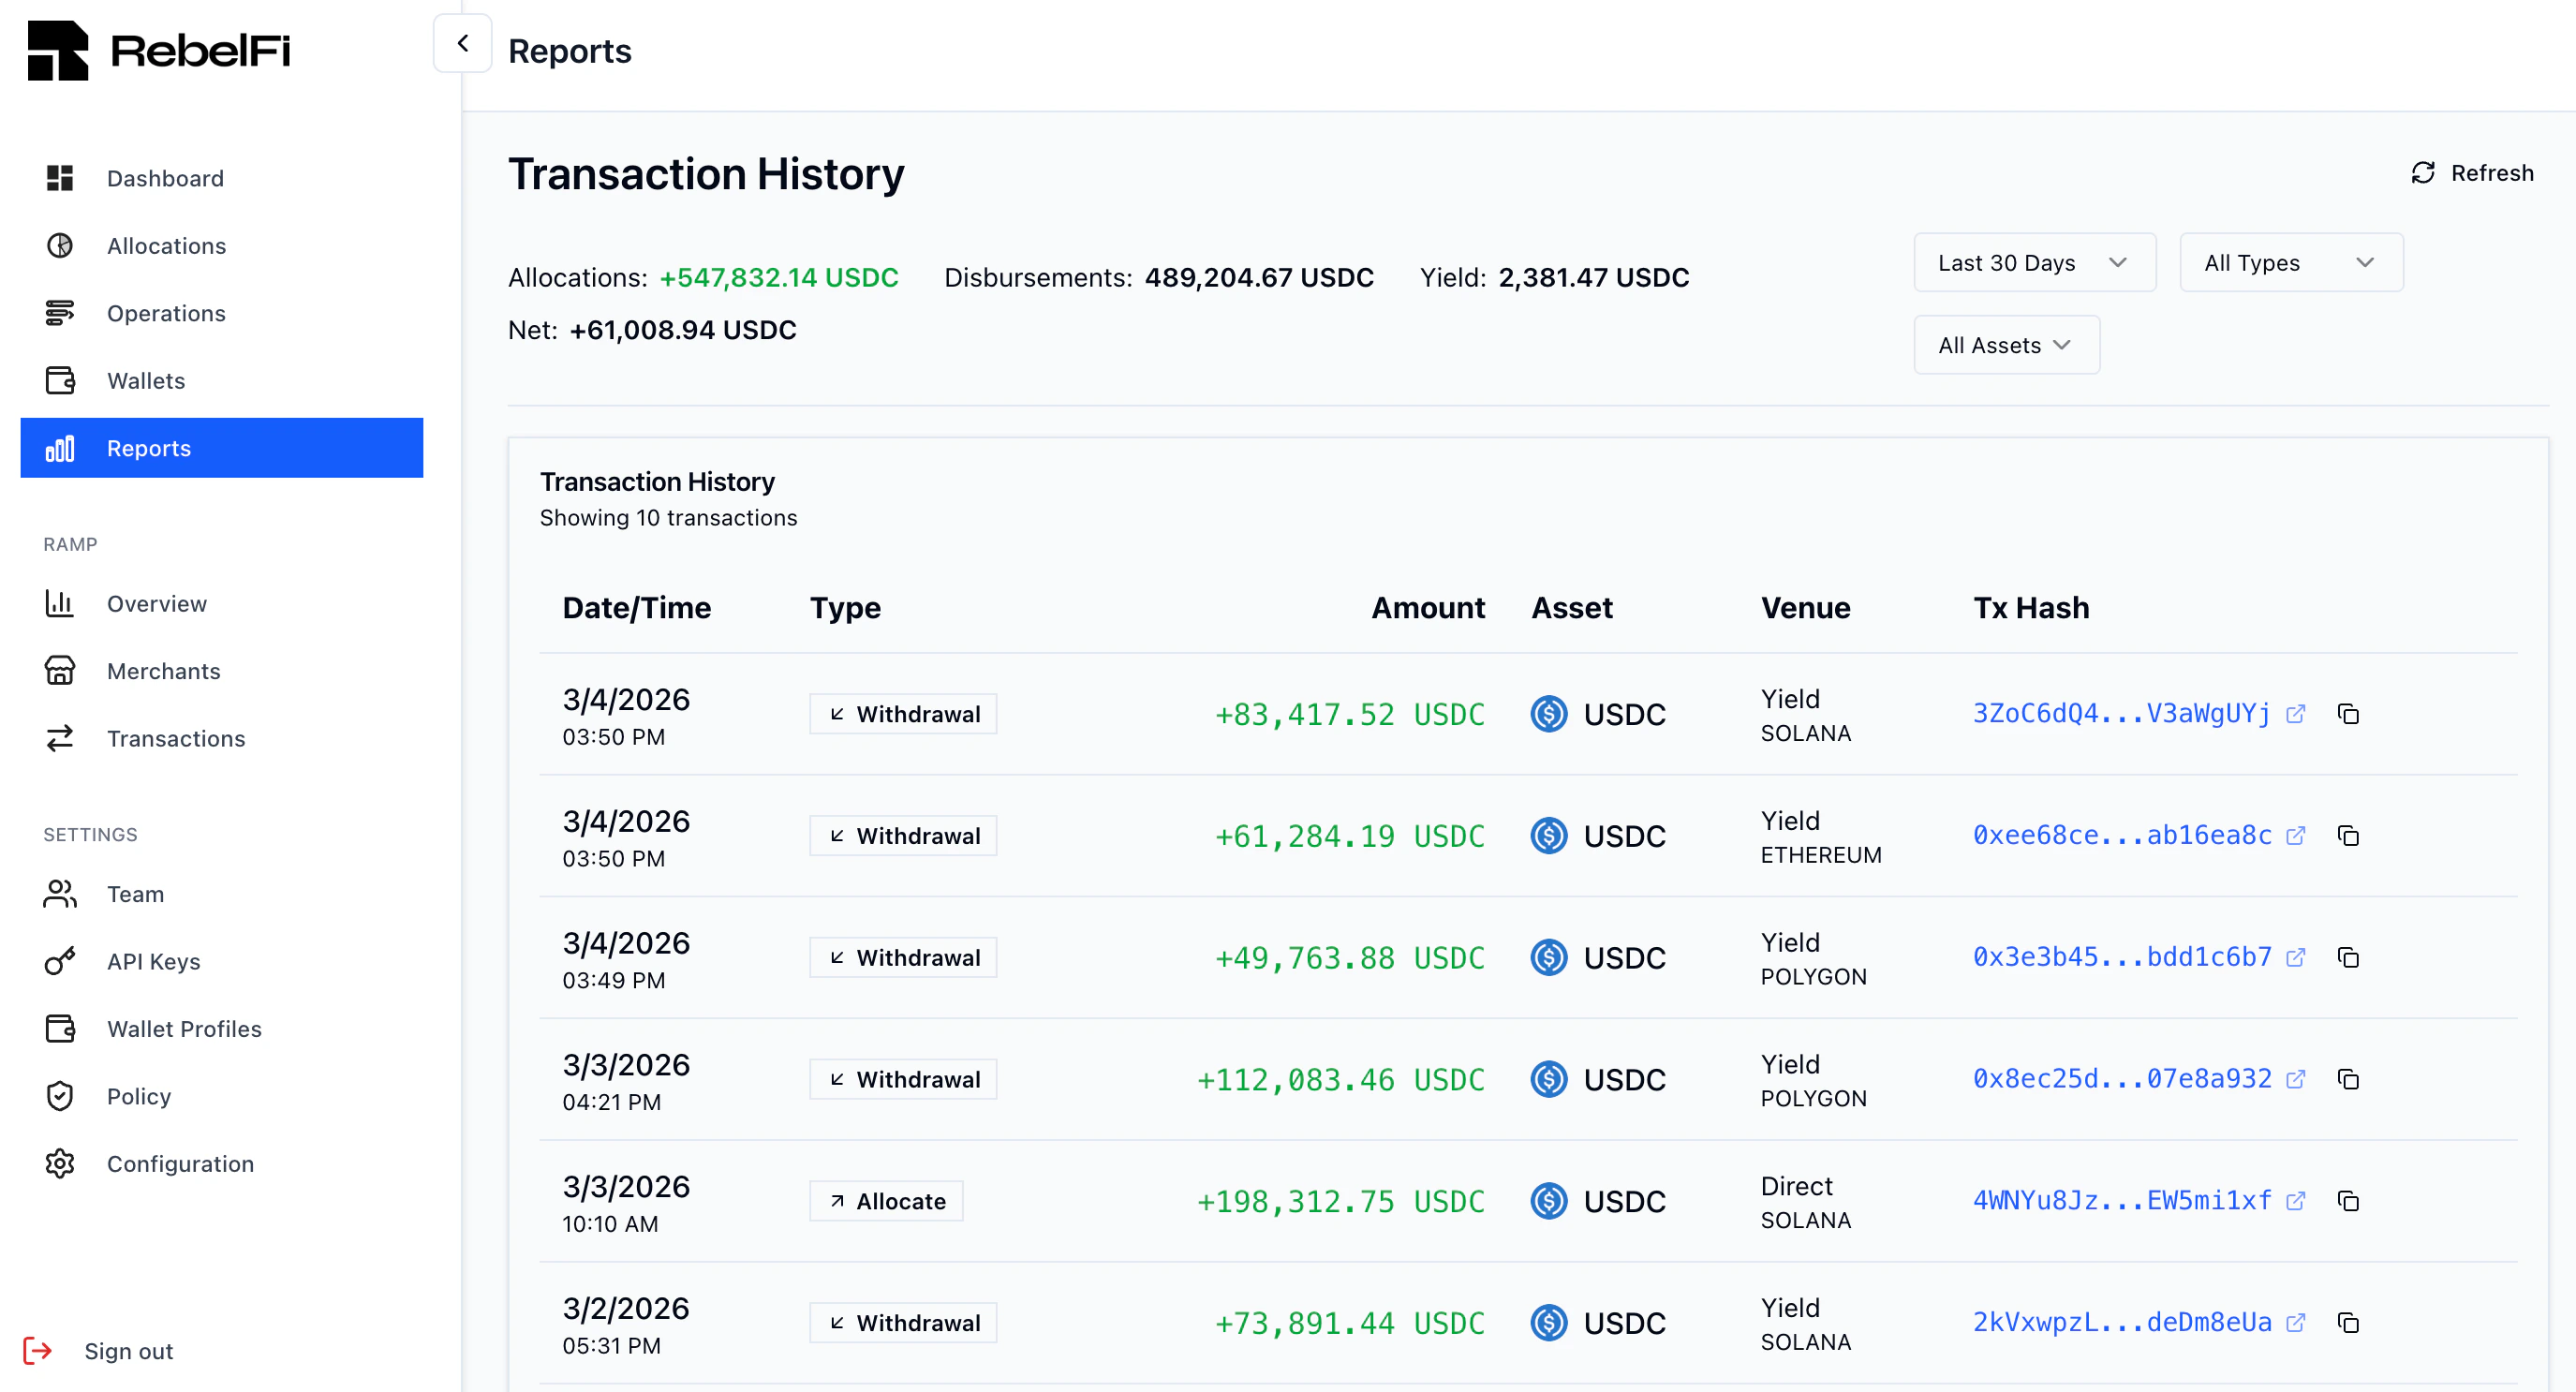Select the Dashboard icon in the sidebar
The image size is (2576, 1392).
[x=60, y=178]
